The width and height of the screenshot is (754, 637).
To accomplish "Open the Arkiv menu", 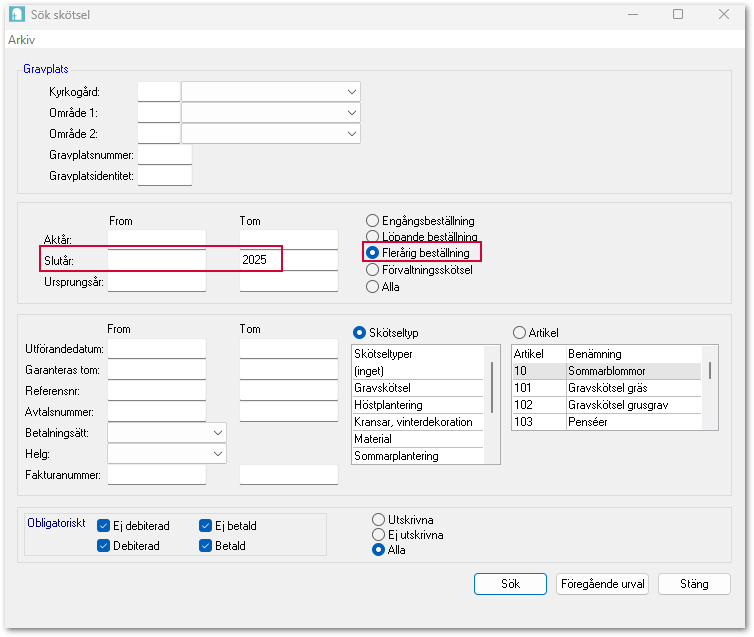I will [x=21, y=39].
